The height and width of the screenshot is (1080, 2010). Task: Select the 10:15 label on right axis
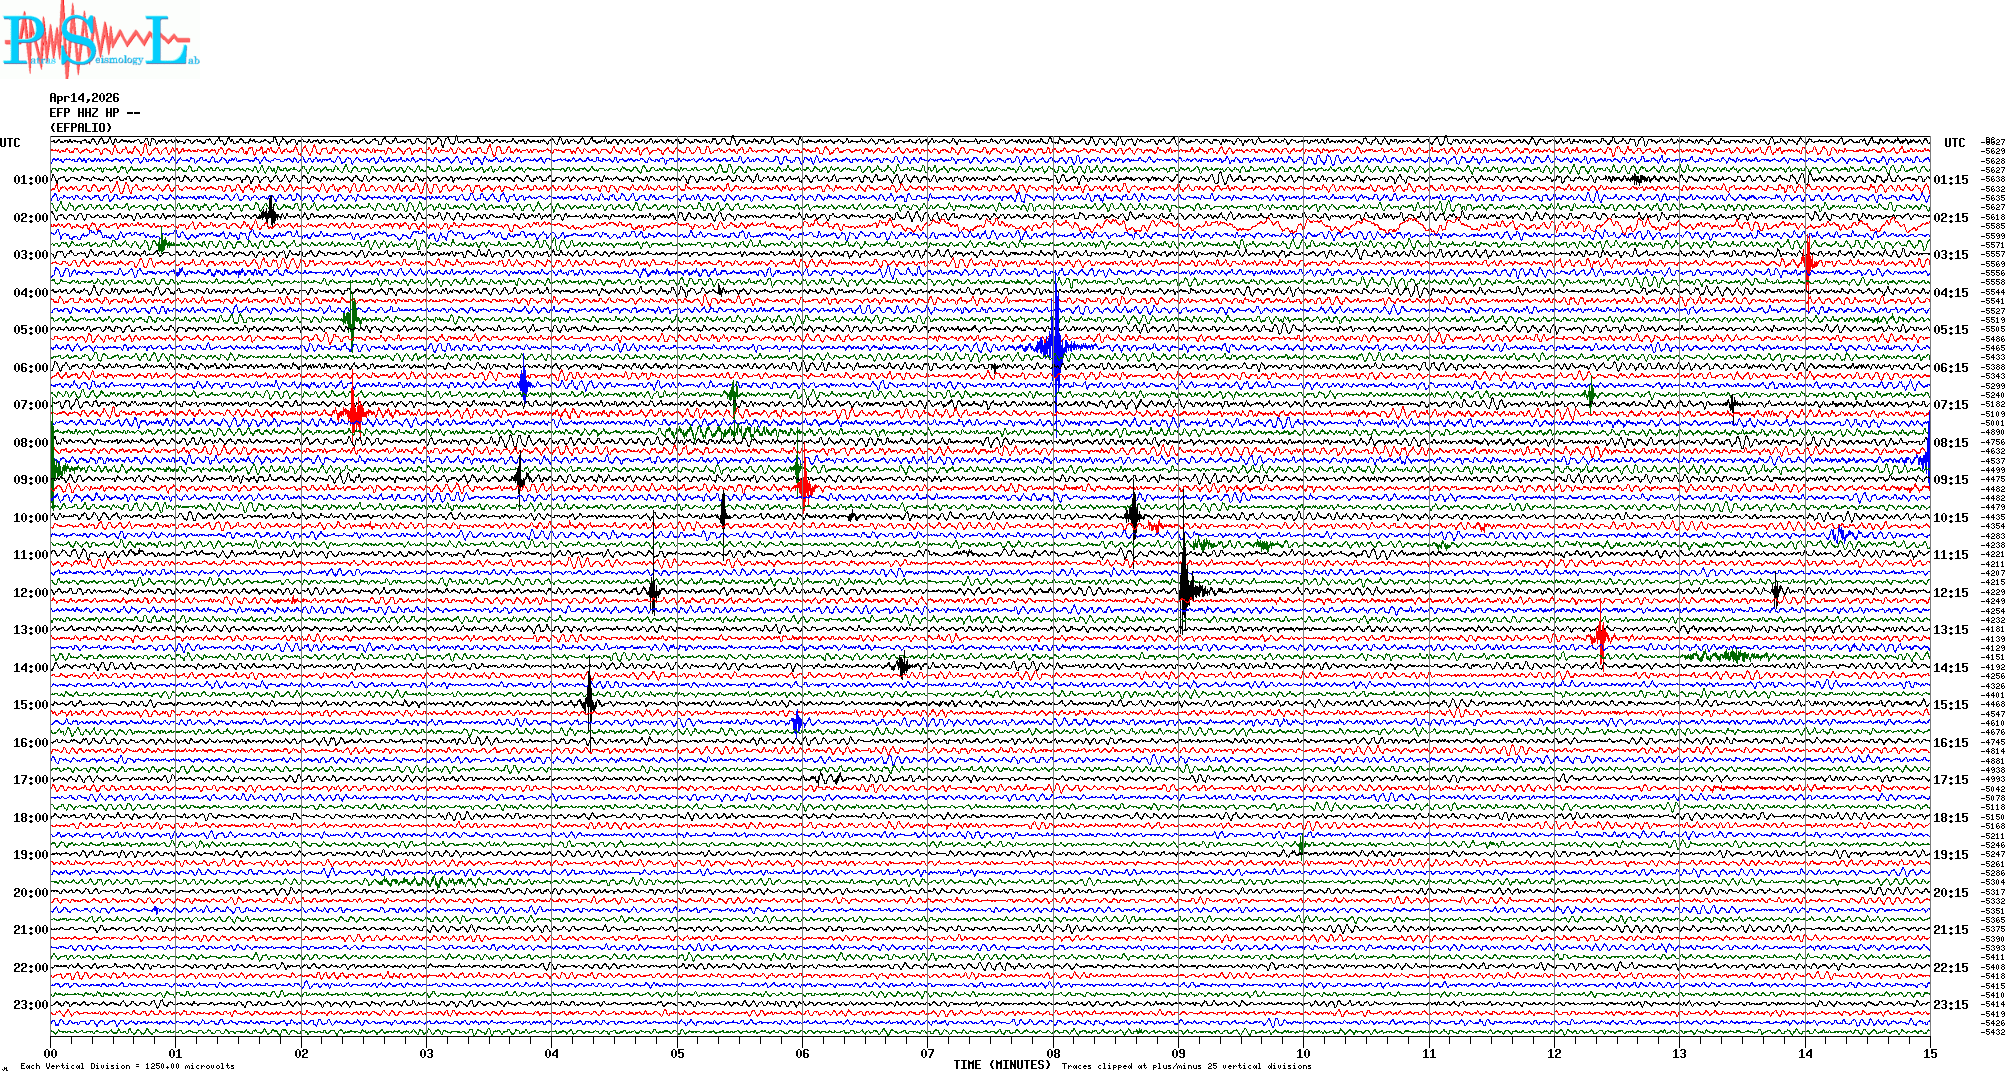click(1950, 518)
